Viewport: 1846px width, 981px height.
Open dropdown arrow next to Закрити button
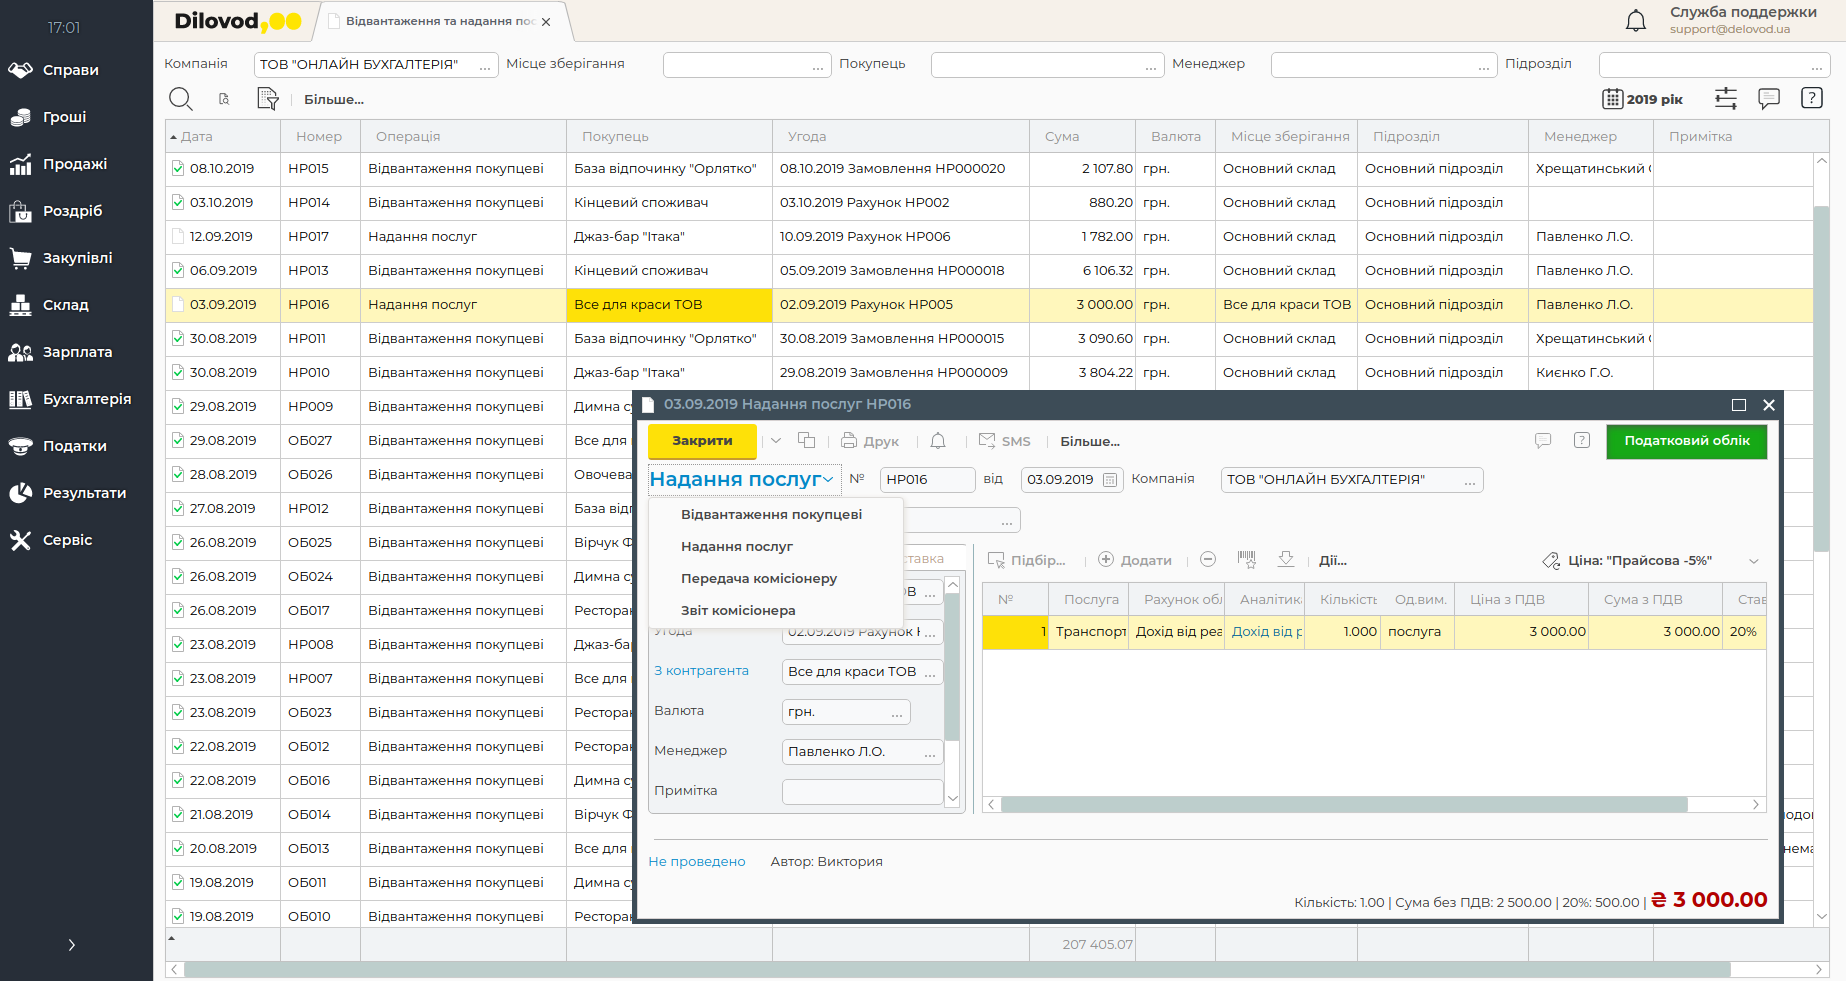(776, 441)
